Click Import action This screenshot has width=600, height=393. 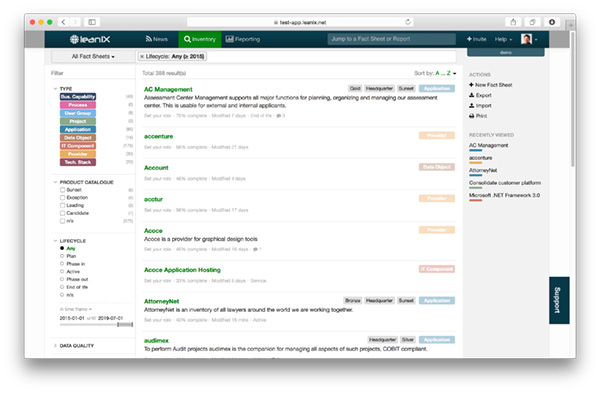click(x=480, y=106)
